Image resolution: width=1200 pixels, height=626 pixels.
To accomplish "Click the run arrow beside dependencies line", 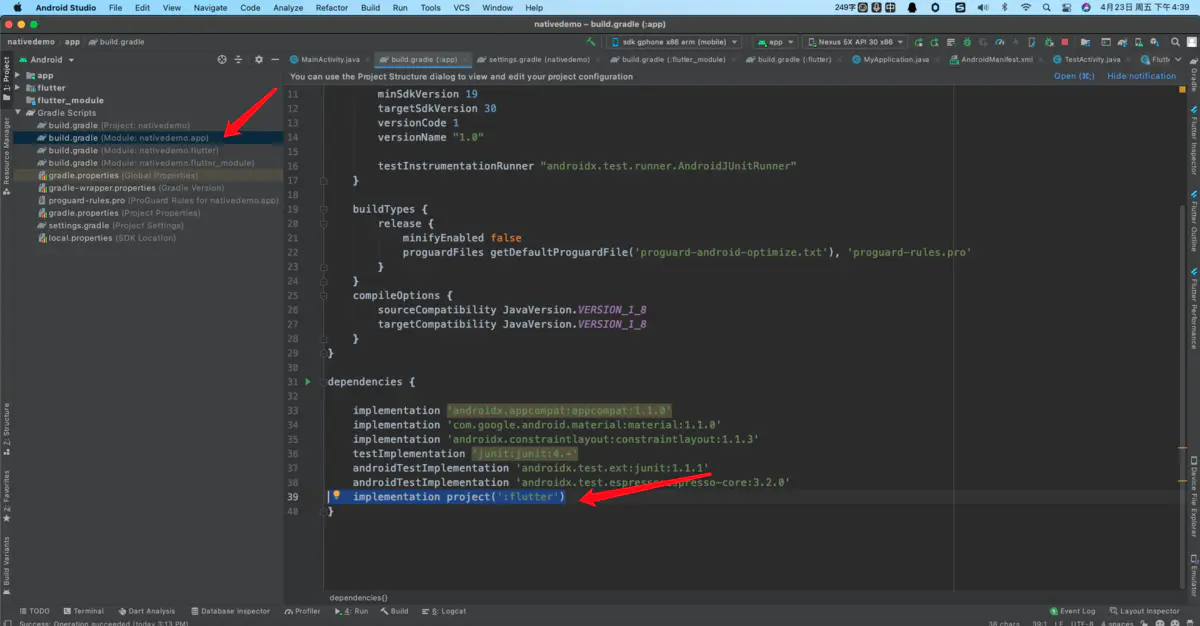I will pyautogui.click(x=308, y=382).
